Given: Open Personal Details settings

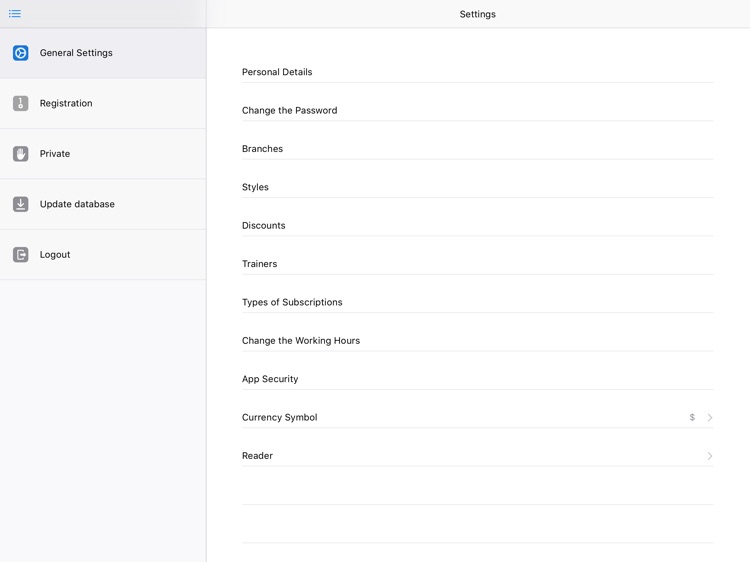Looking at the screenshot, I should pyautogui.click(x=477, y=72).
